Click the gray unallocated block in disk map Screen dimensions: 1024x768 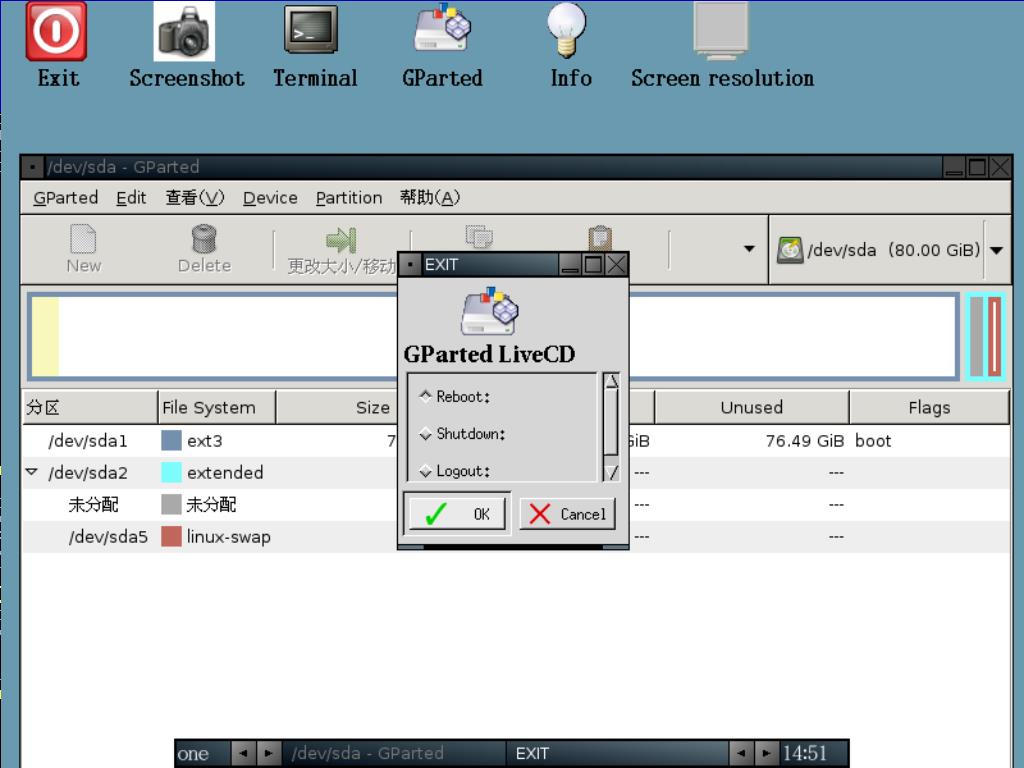pyautogui.click(x=977, y=337)
